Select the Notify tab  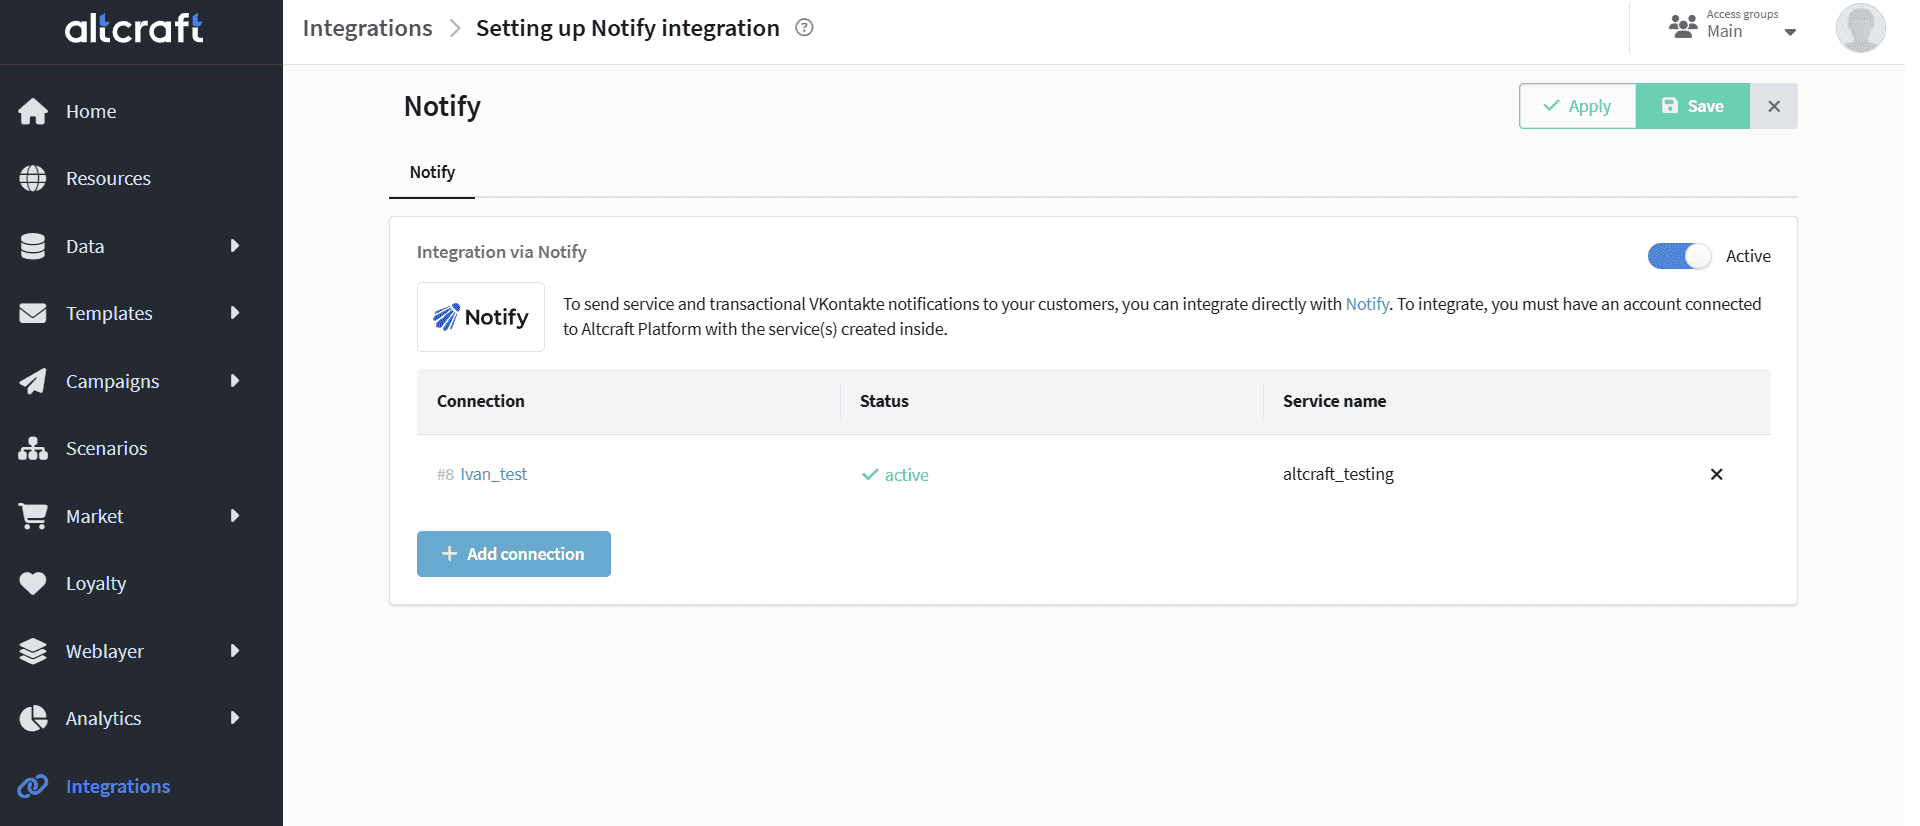point(432,172)
